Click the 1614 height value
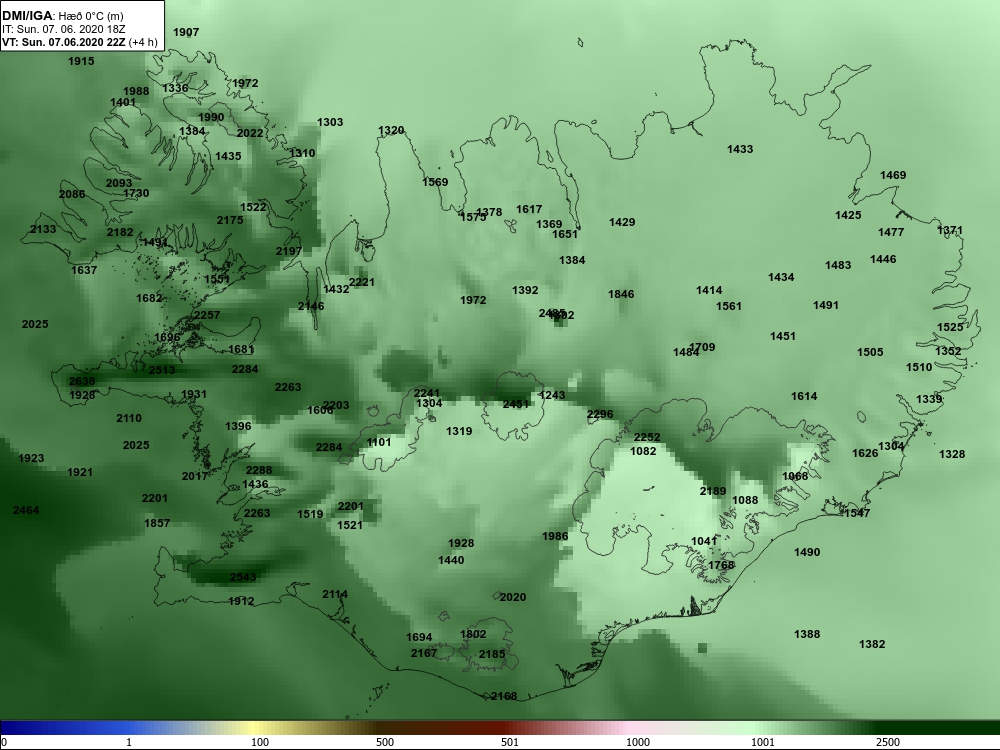This screenshot has height=750, width=1000. coord(804,397)
